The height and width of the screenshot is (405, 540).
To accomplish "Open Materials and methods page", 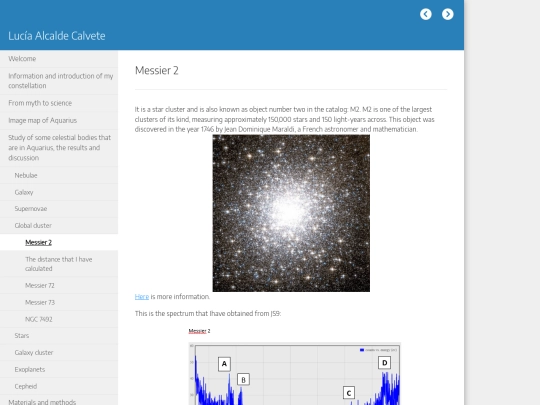I will 59,401.
